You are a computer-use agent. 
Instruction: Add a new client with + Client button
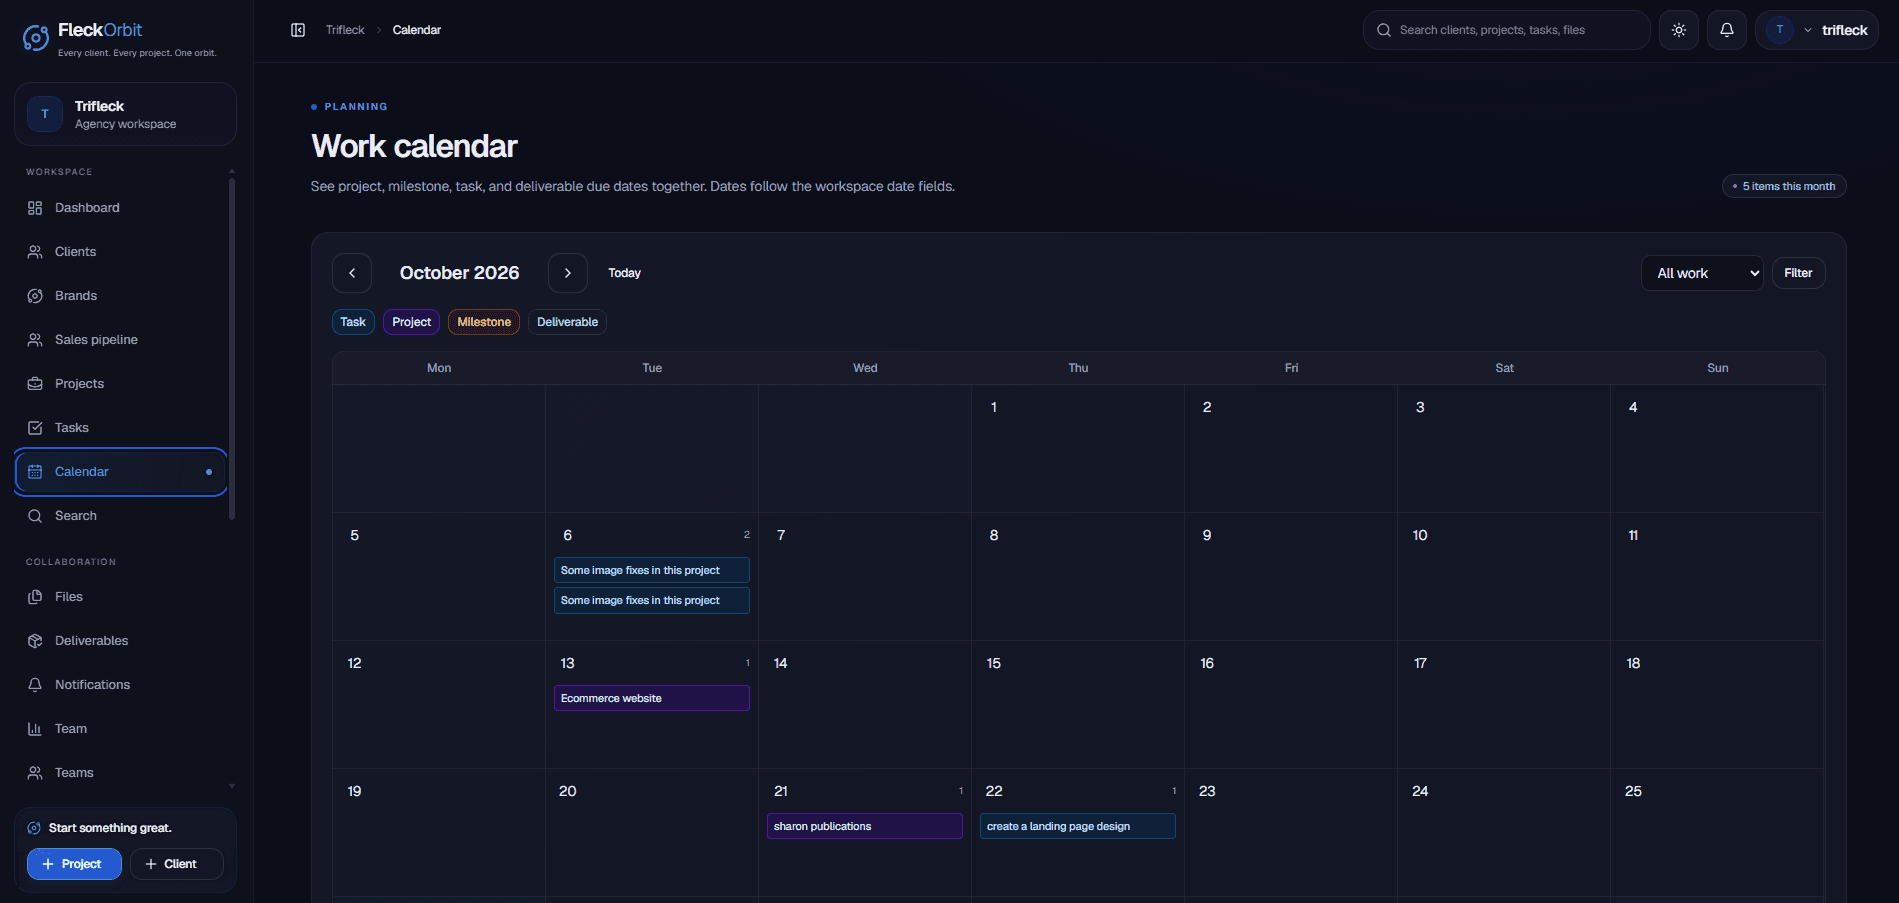(x=177, y=864)
